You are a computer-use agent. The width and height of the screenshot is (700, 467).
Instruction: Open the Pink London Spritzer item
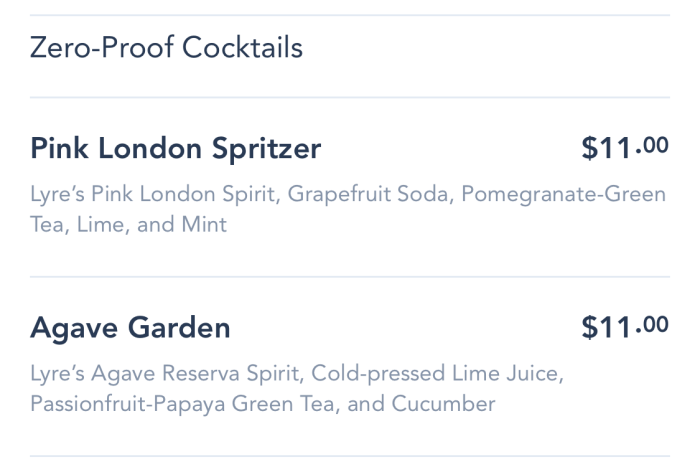[x=176, y=149]
